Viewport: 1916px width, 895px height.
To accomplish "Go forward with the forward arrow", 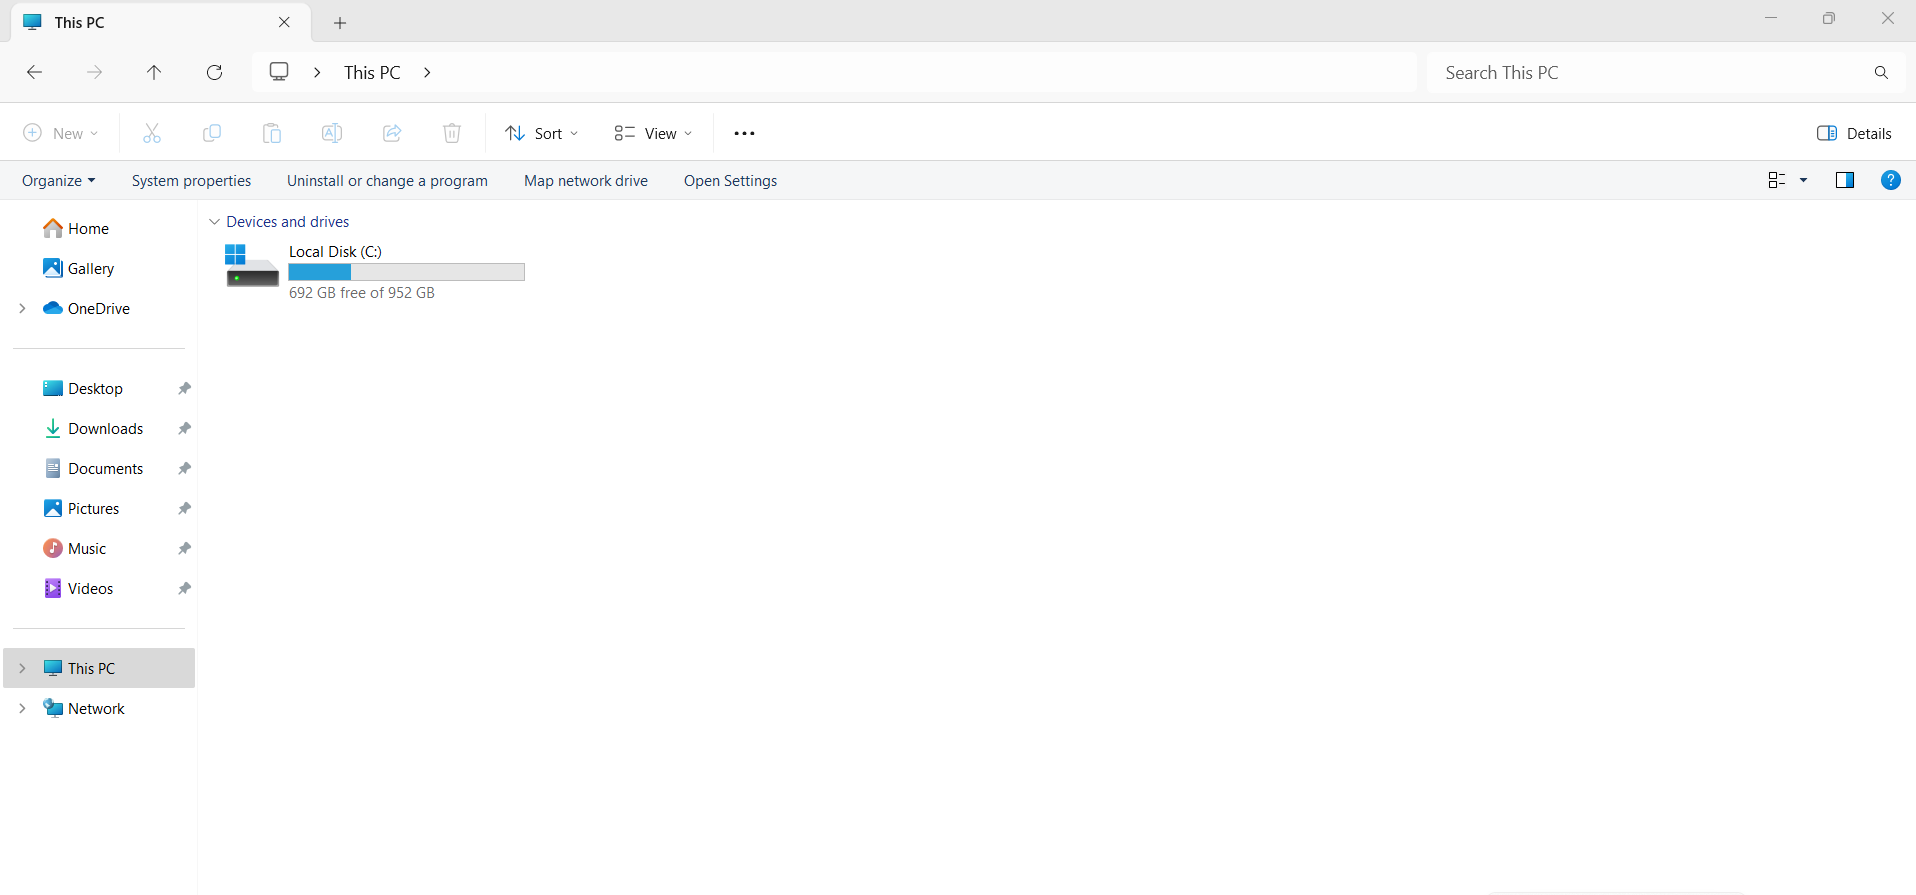I will [x=94, y=72].
